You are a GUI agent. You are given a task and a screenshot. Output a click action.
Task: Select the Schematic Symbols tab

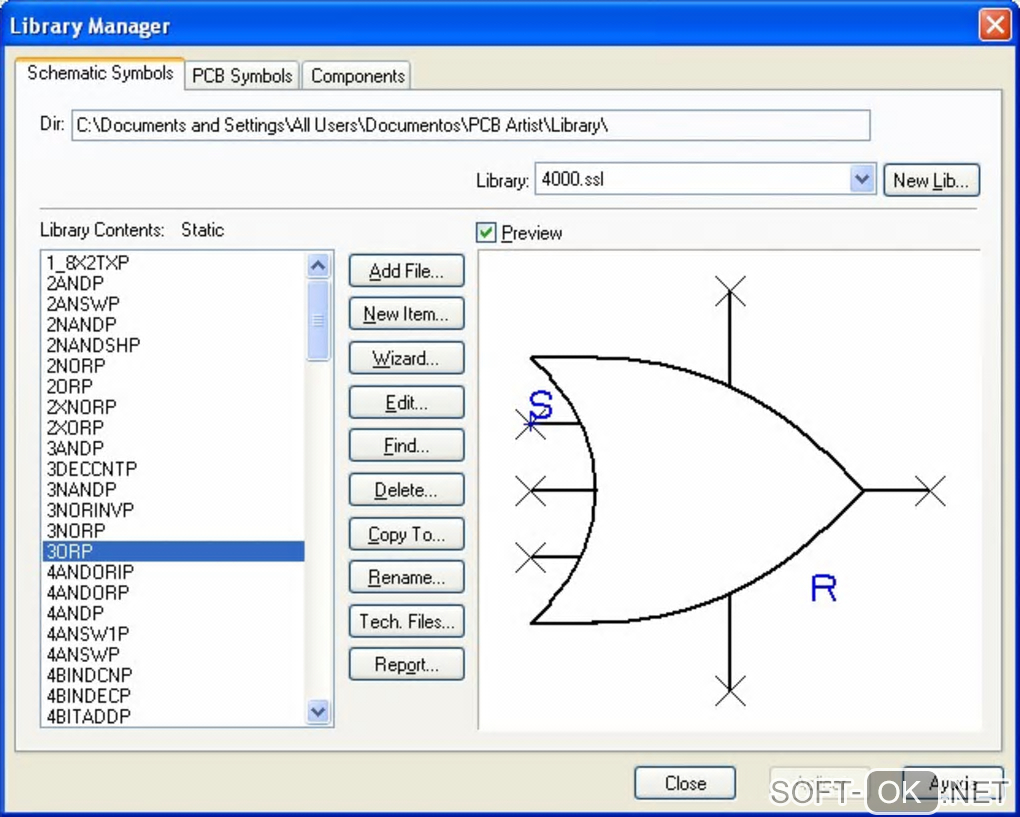[x=100, y=74]
